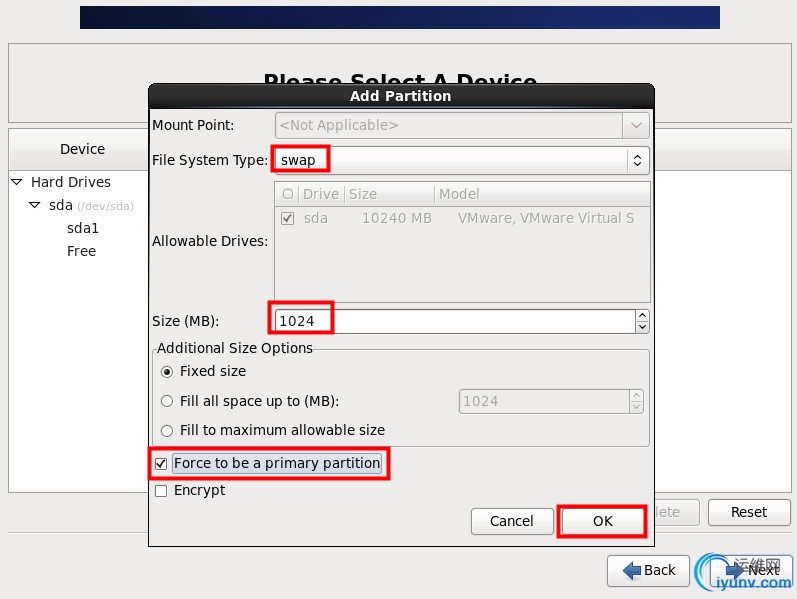Click the Mount Point Not Applicable field
Viewport: 797px width, 599px height.
click(x=449, y=125)
